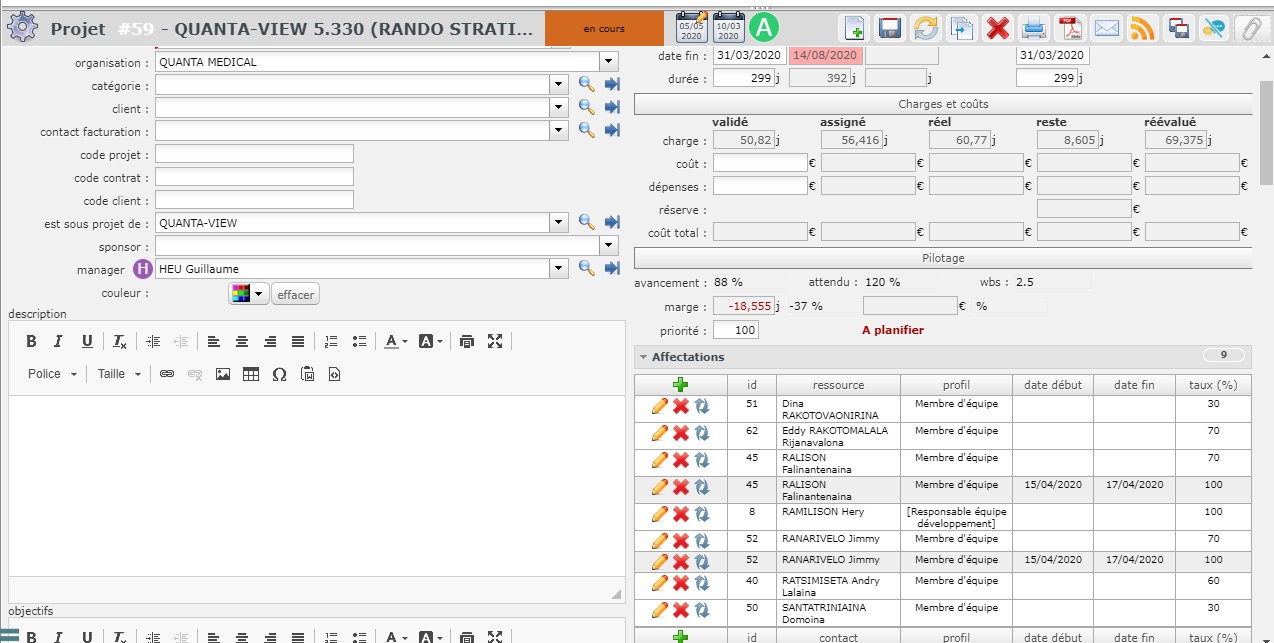The width and height of the screenshot is (1274, 643).
Task: Toggle underline in the description editor
Action: tap(87, 342)
